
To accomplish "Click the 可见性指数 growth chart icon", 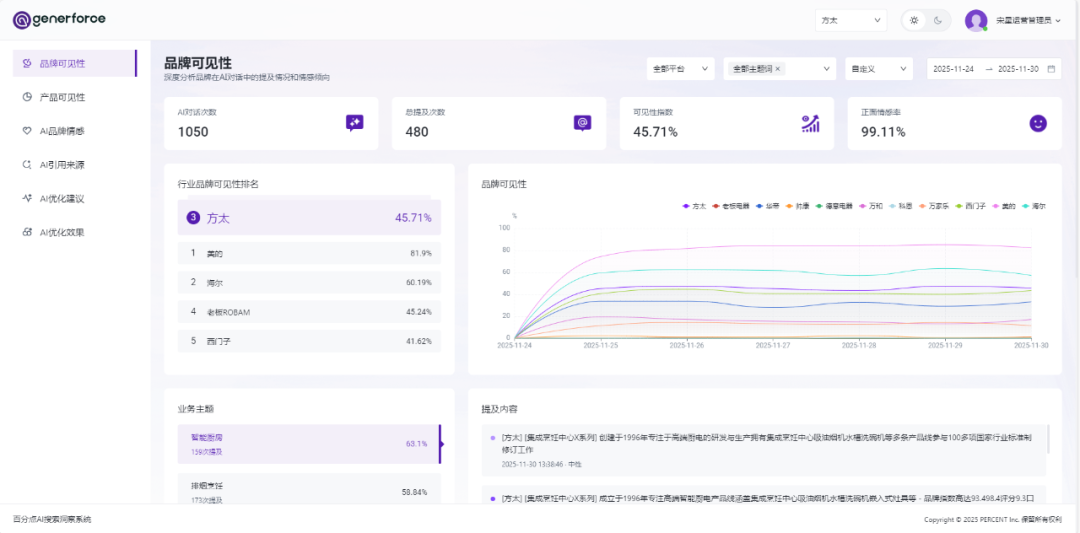I will (x=810, y=123).
